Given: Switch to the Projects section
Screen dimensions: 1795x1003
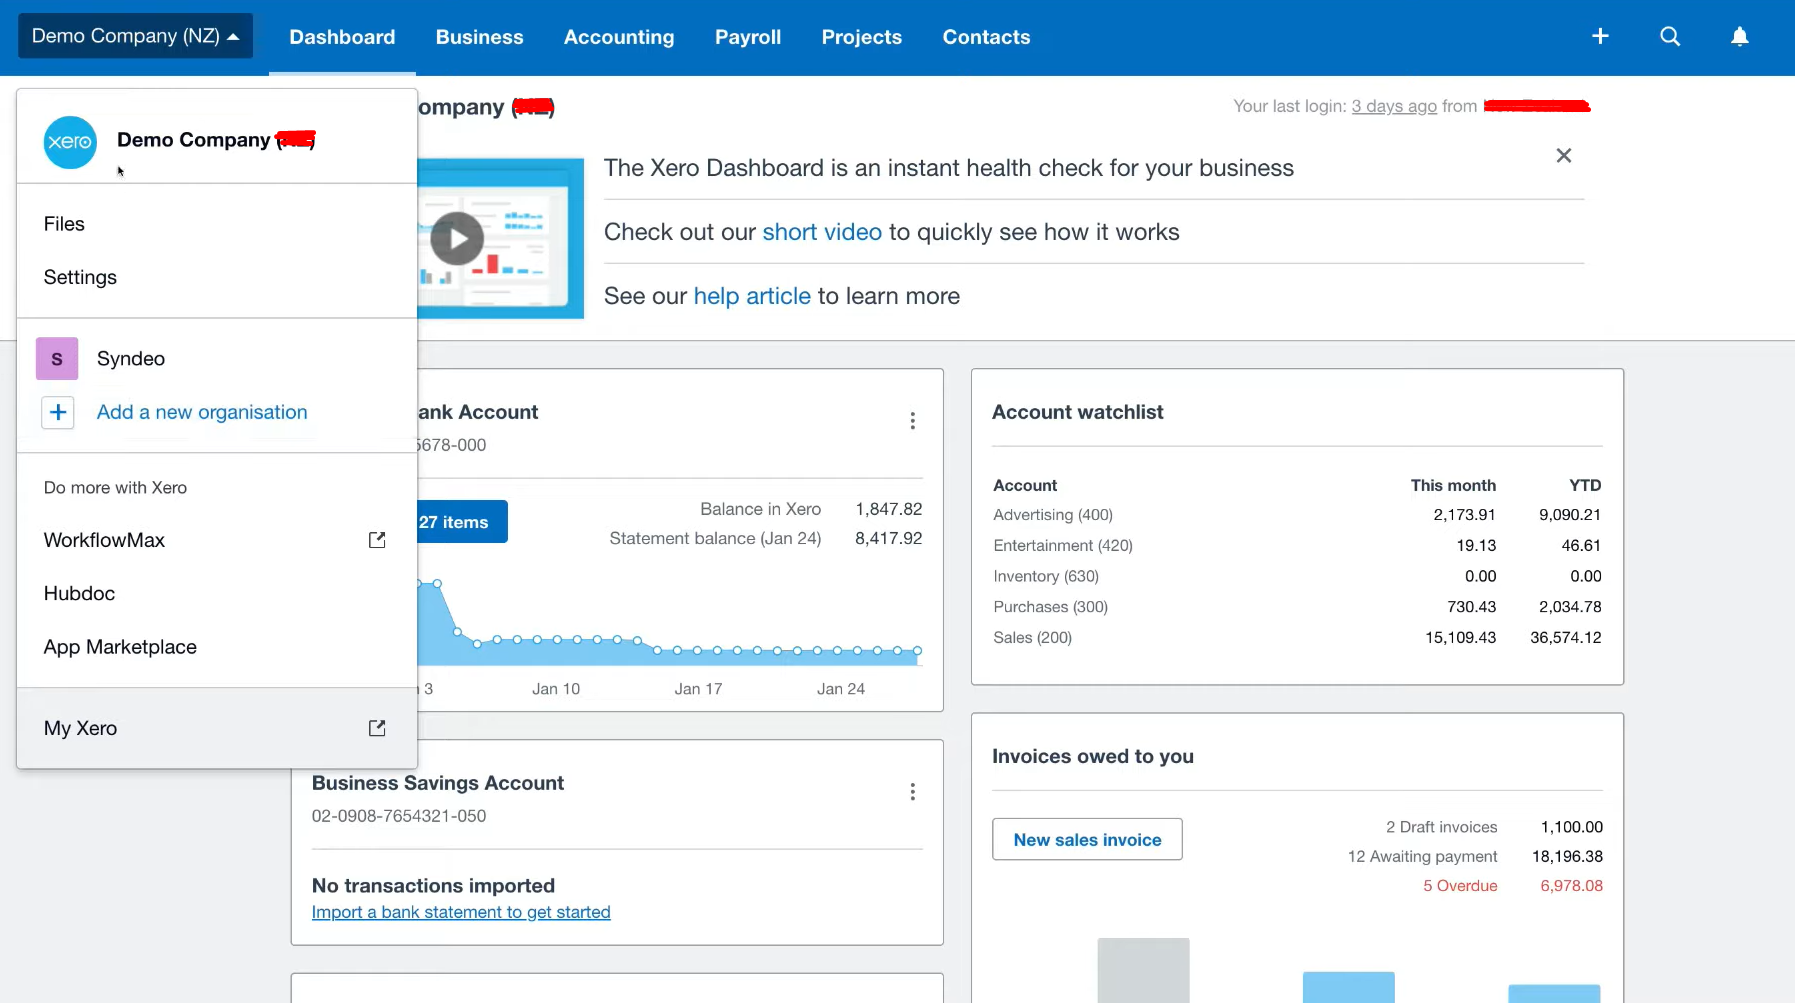Looking at the screenshot, I should [861, 37].
